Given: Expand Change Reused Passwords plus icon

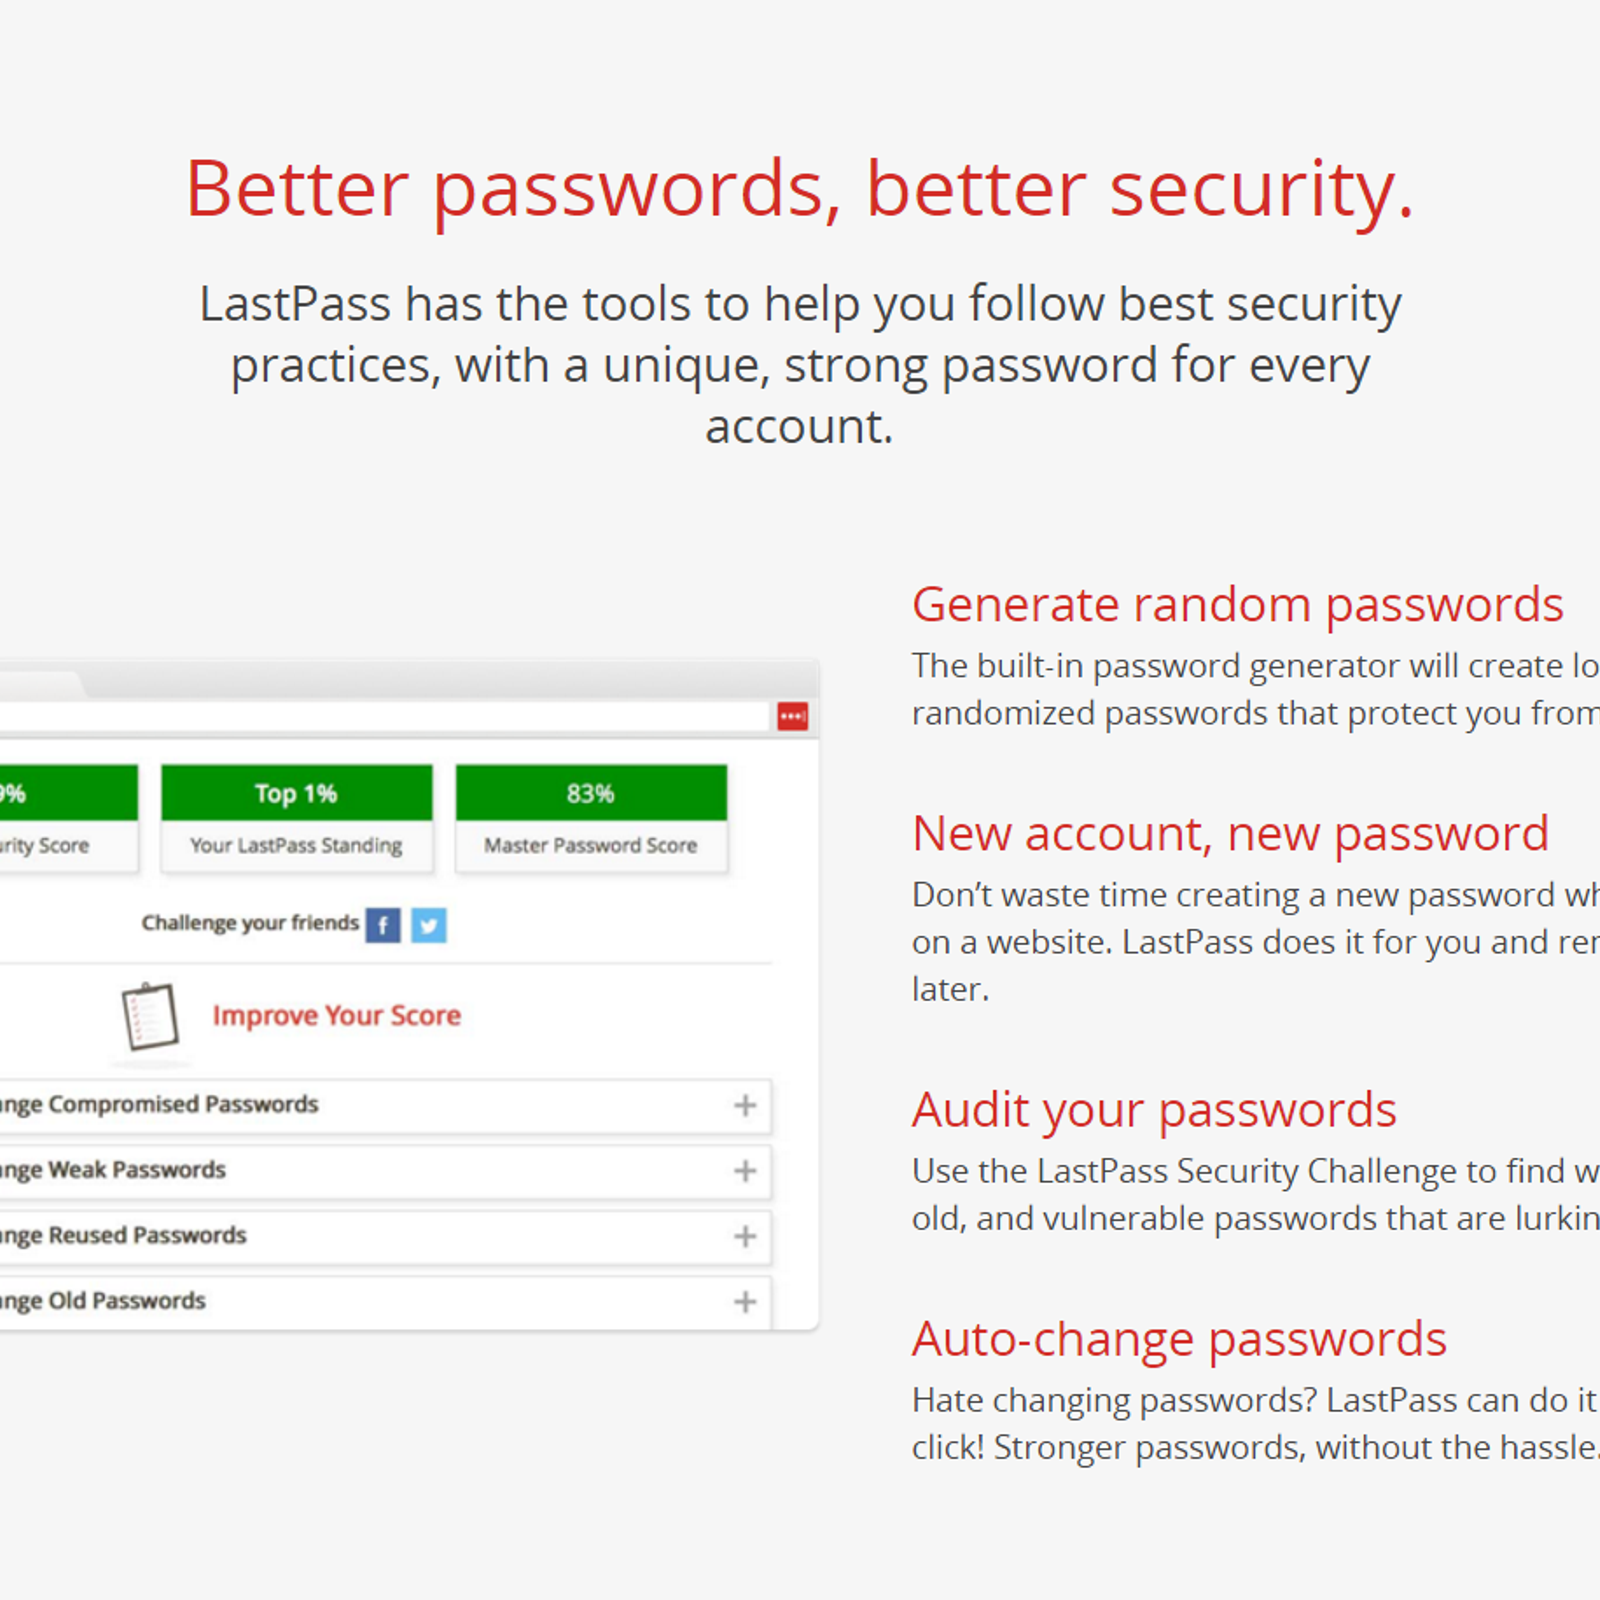Looking at the screenshot, I should click(745, 1237).
